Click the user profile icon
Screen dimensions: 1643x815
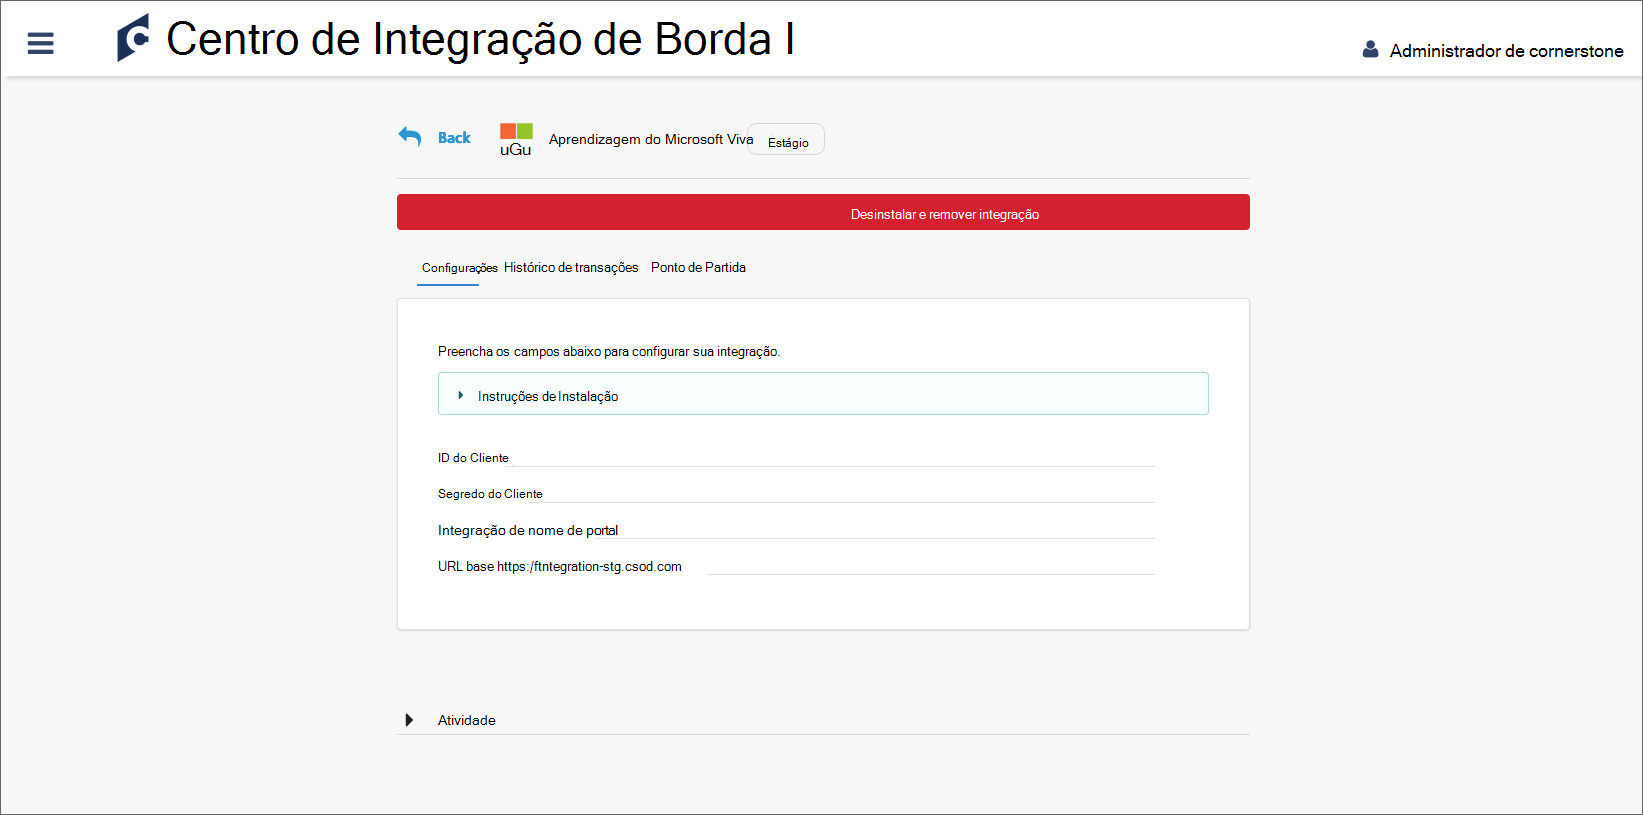[1370, 49]
